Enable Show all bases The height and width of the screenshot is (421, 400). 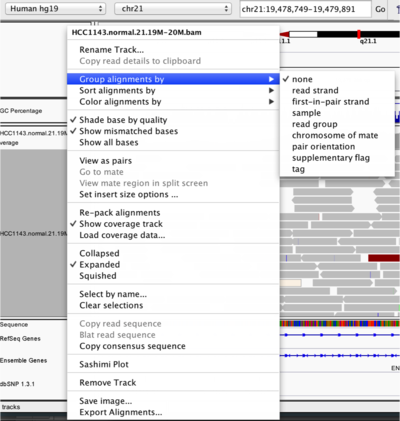[x=173, y=142]
